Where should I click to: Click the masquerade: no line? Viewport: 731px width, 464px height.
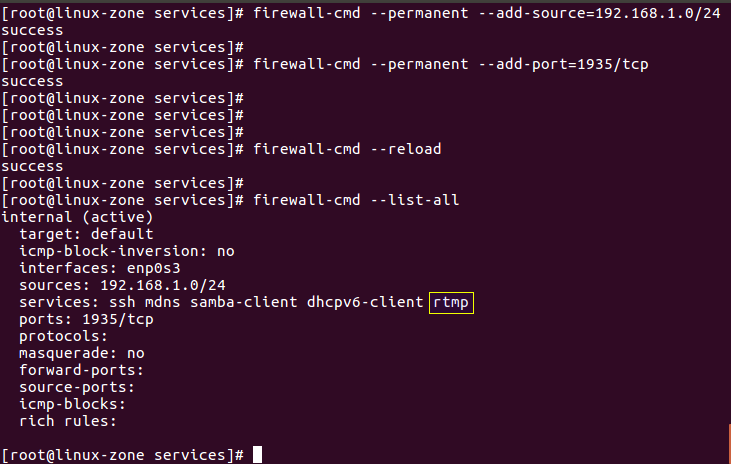pyautogui.click(x=82, y=353)
